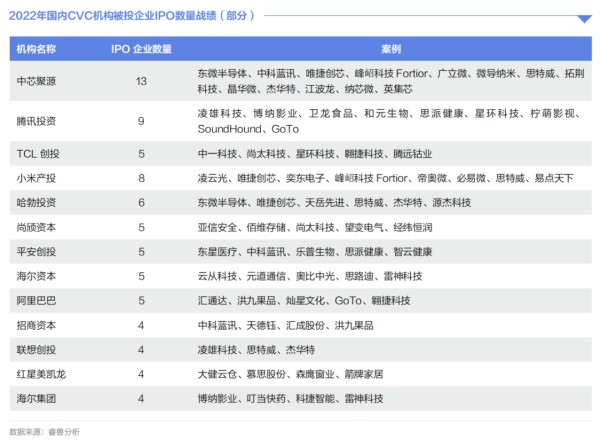This screenshot has width=600, height=447.
Task: Click the 海尔集团 cases starting '博纳影业、叮当快药'
Action: coord(290,398)
